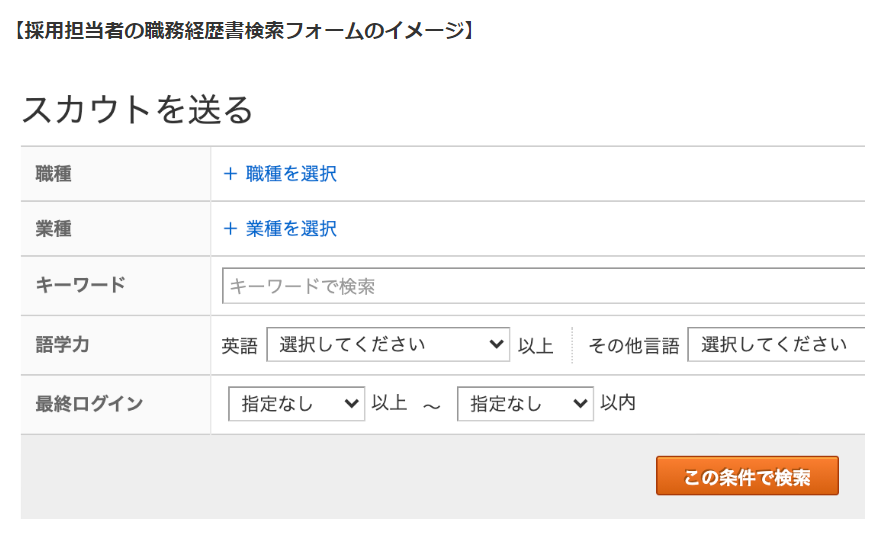Open the 業種を選択 link text
This screenshot has width=876, height=535.
pos(291,229)
